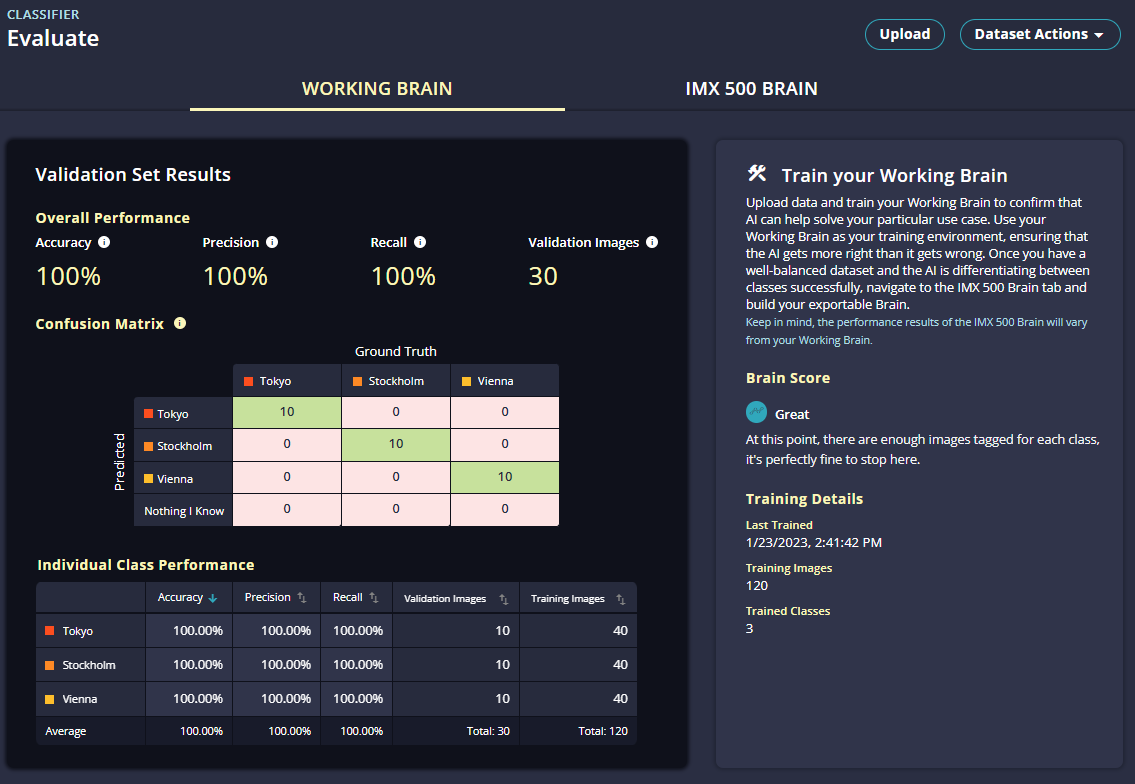This screenshot has height=784, width=1135.
Task: Switch to the IMX 500 Brain tab
Action: pos(751,88)
